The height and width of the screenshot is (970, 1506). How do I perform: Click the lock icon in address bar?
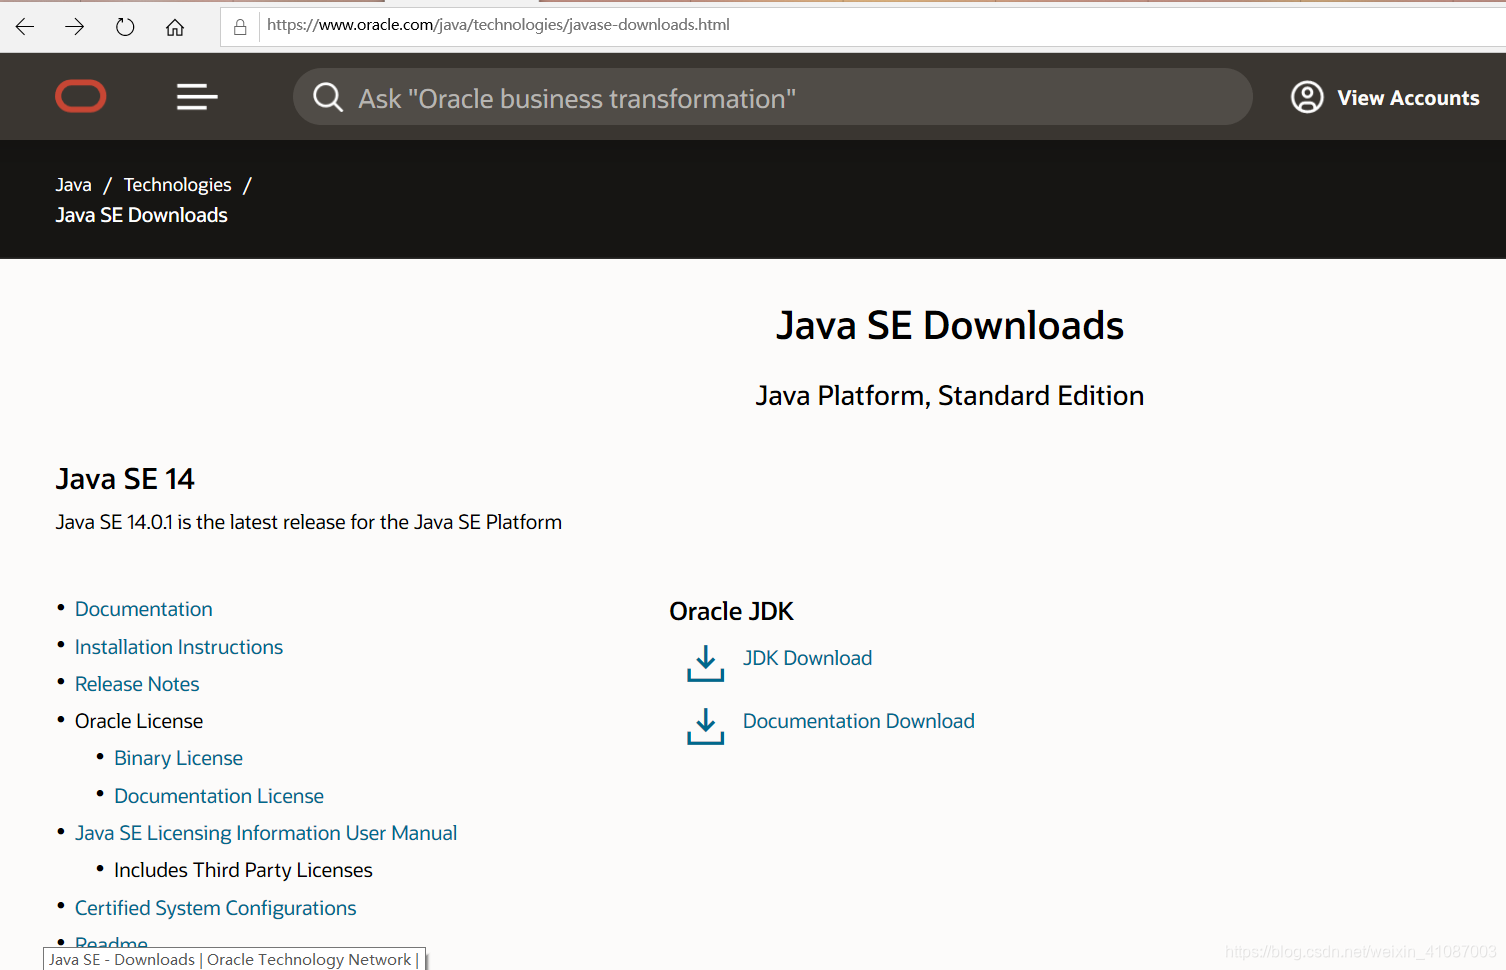[x=240, y=27]
